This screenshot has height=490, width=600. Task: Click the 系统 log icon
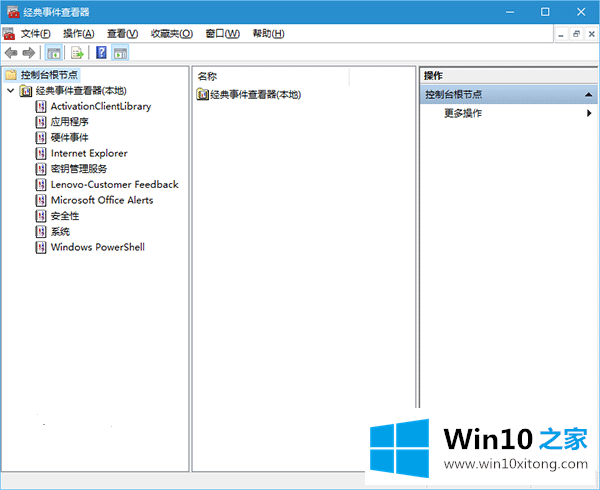(41, 232)
